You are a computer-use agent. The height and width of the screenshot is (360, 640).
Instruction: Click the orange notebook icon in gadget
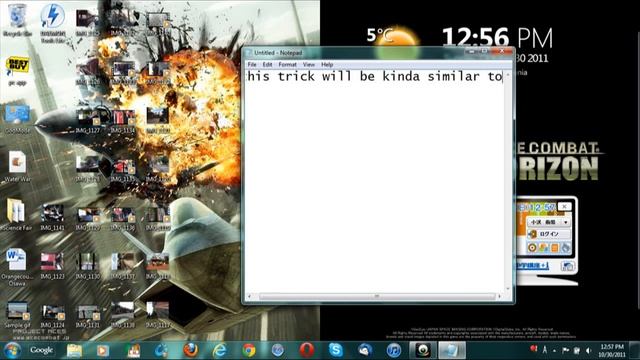(x=554, y=247)
